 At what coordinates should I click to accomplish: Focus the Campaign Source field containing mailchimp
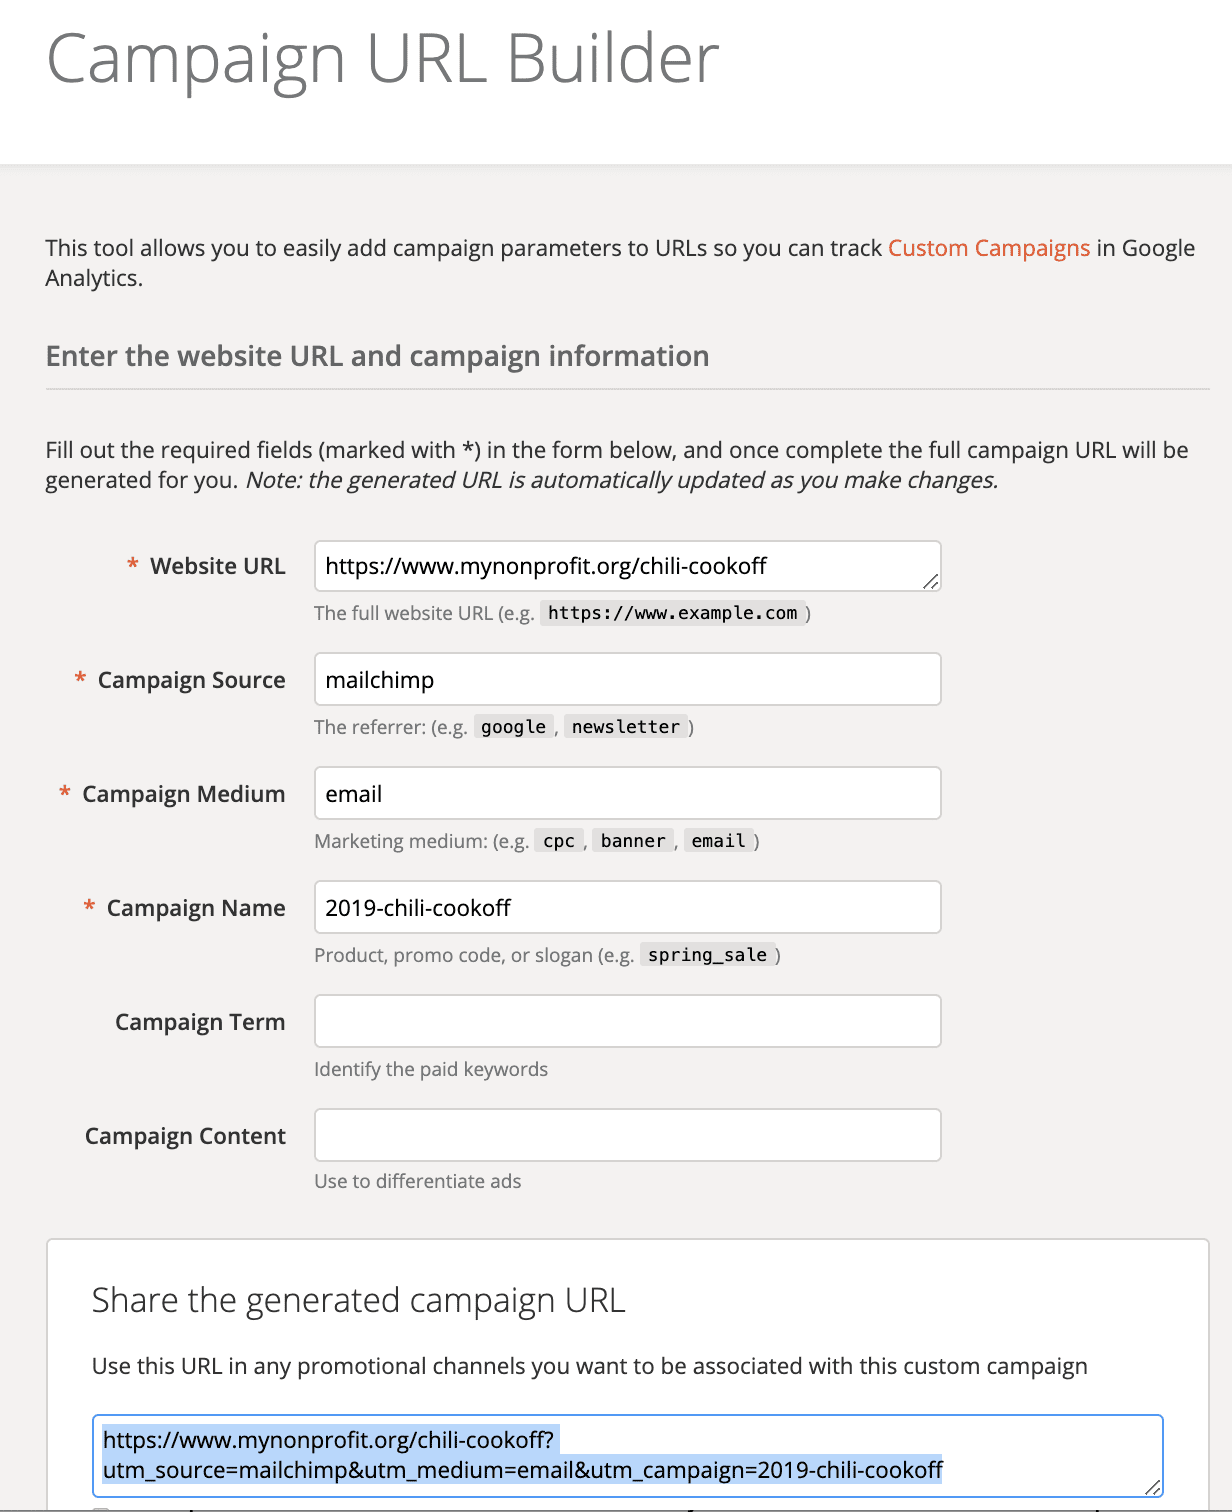click(627, 679)
